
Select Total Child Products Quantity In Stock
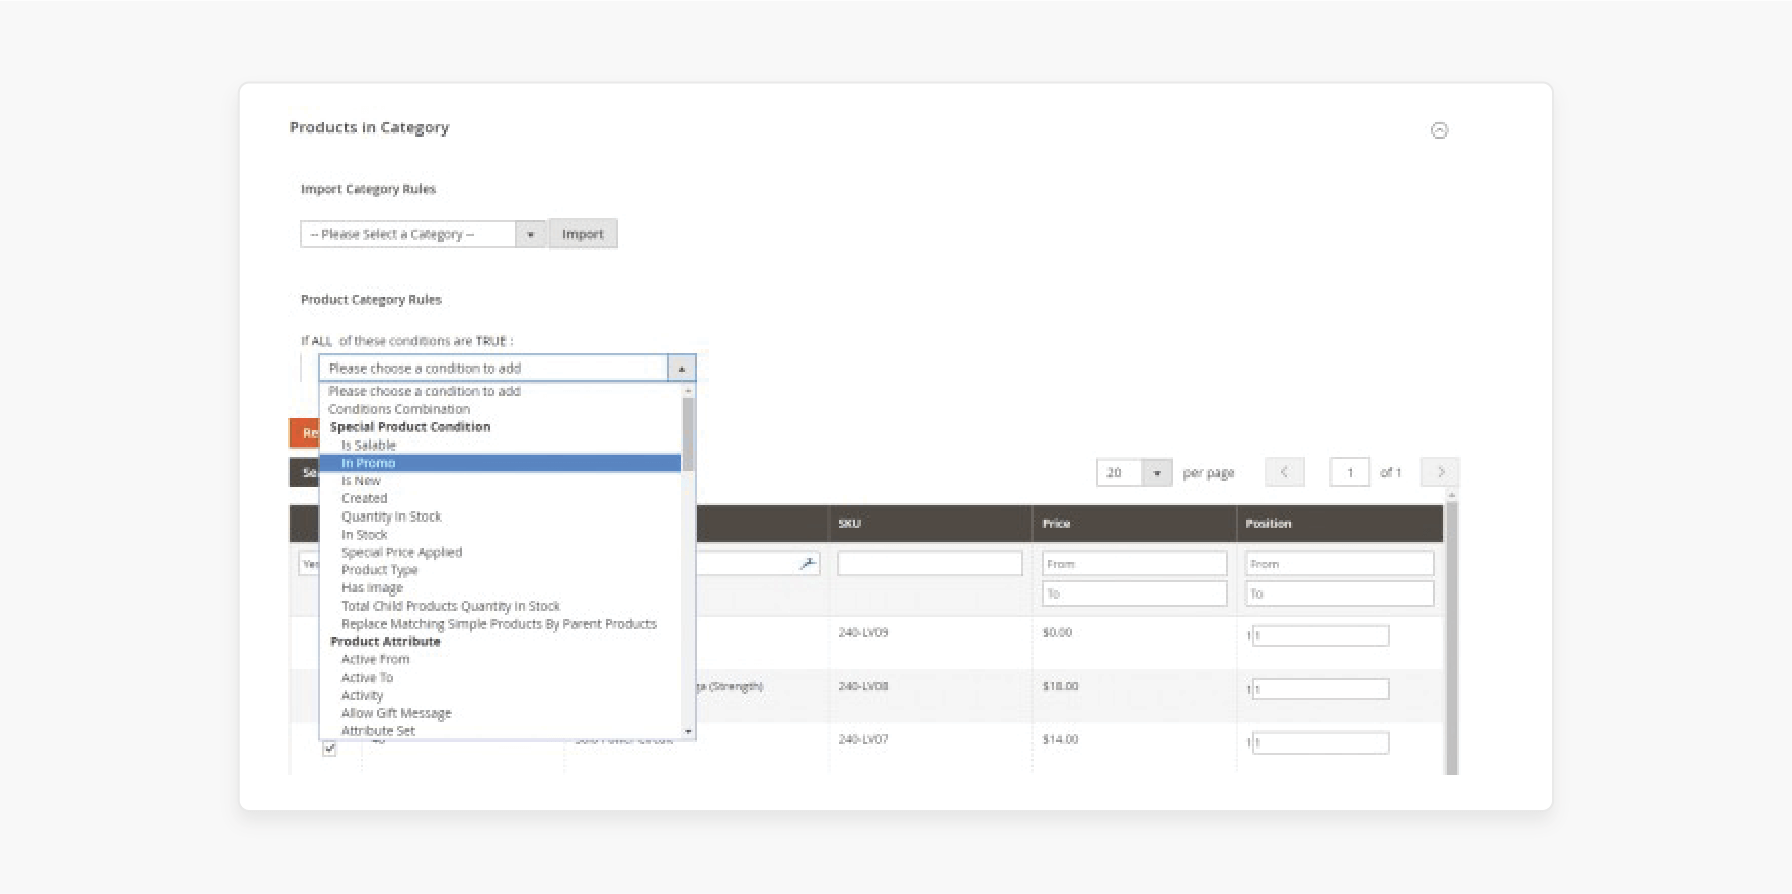pyautogui.click(x=450, y=606)
